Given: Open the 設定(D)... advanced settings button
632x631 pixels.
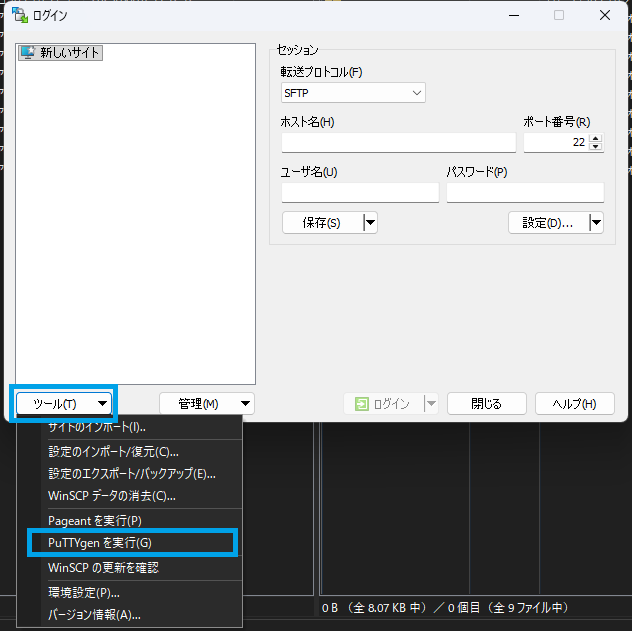Looking at the screenshot, I should (x=547, y=223).
